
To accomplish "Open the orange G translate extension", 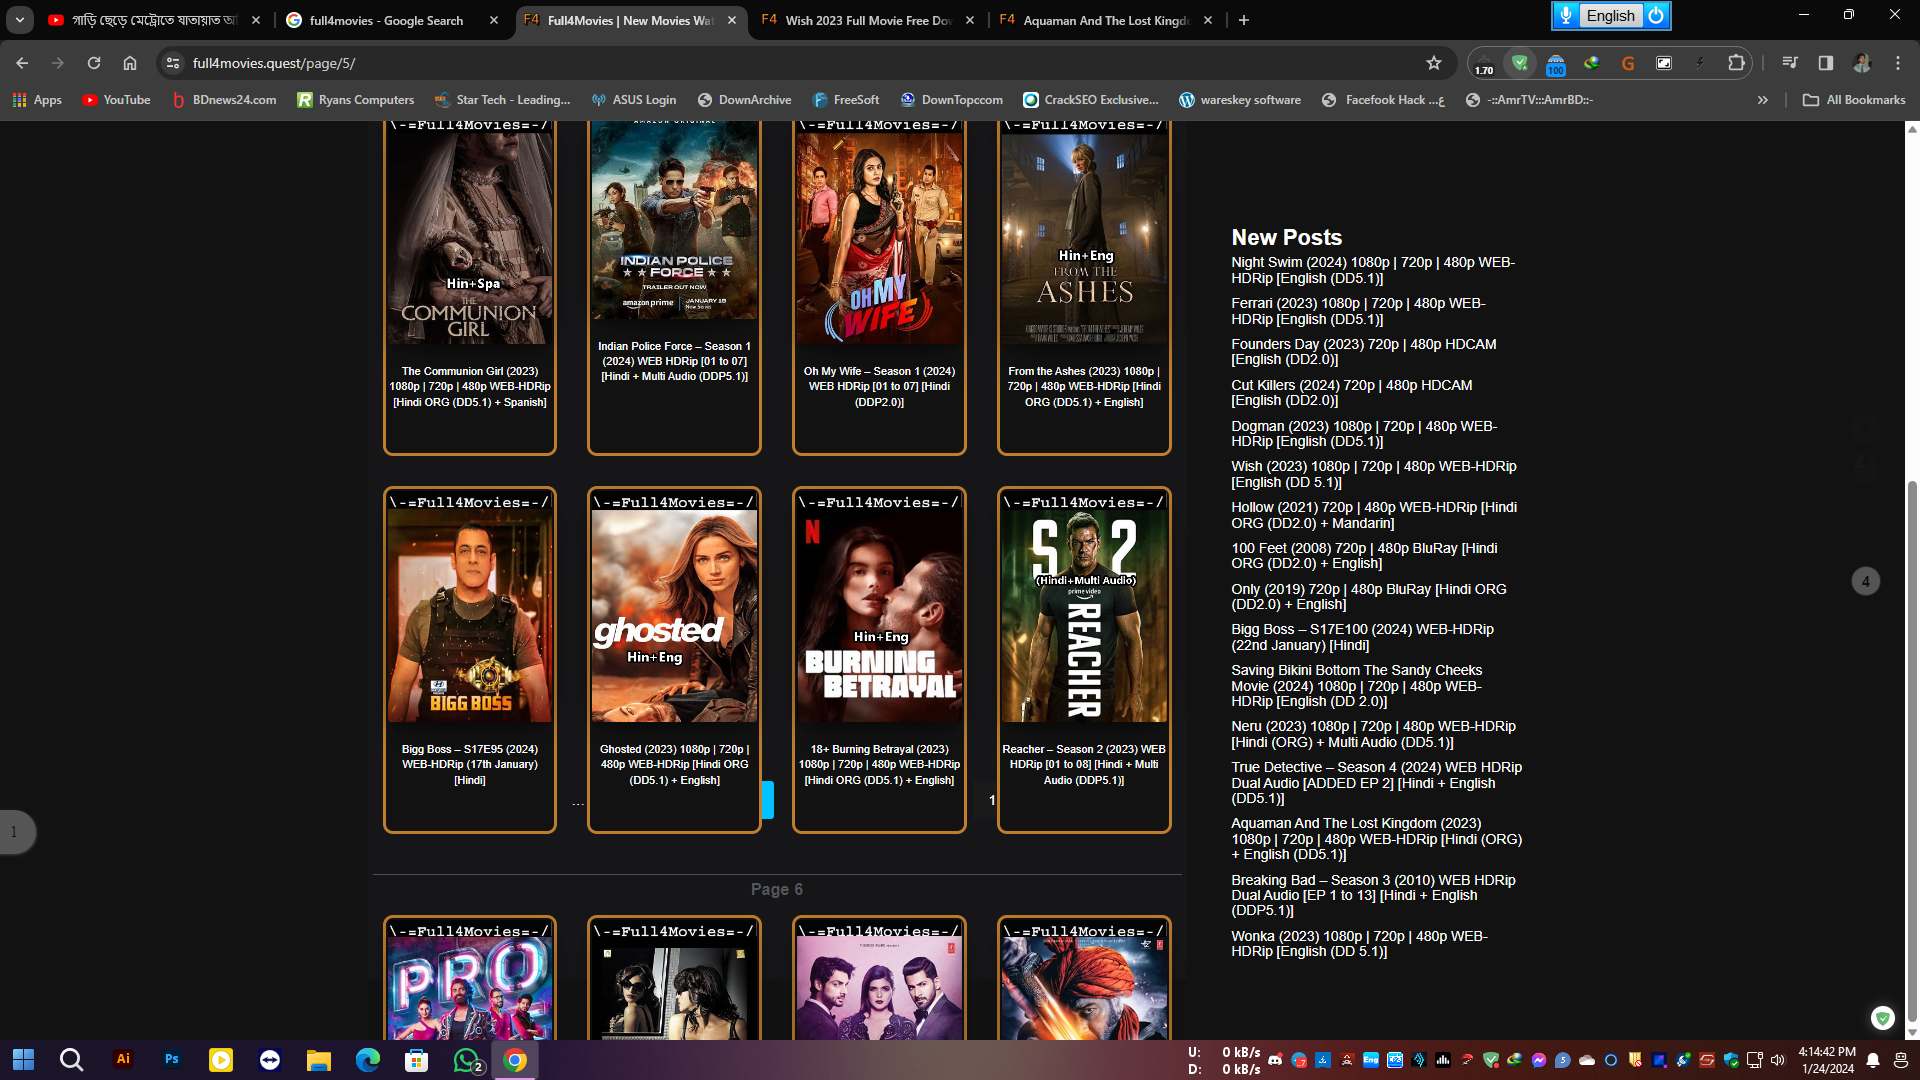I will click(x=1628, y=62).
